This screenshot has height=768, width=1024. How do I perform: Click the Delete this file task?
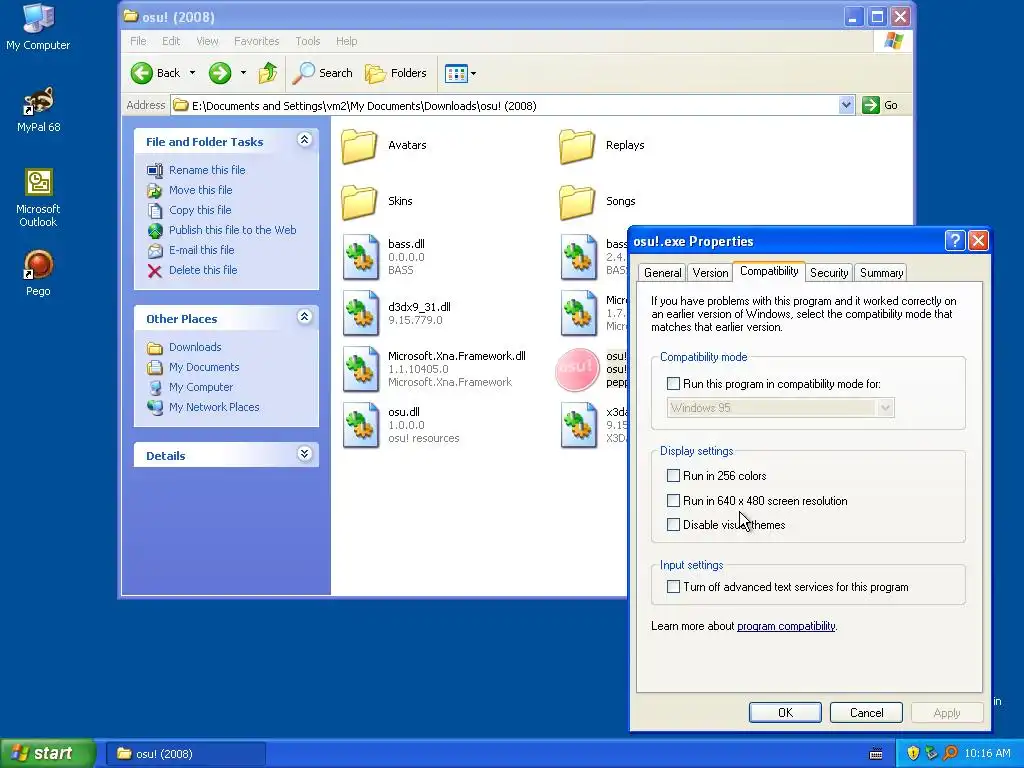pyautogui.click(x=203, y=270)
